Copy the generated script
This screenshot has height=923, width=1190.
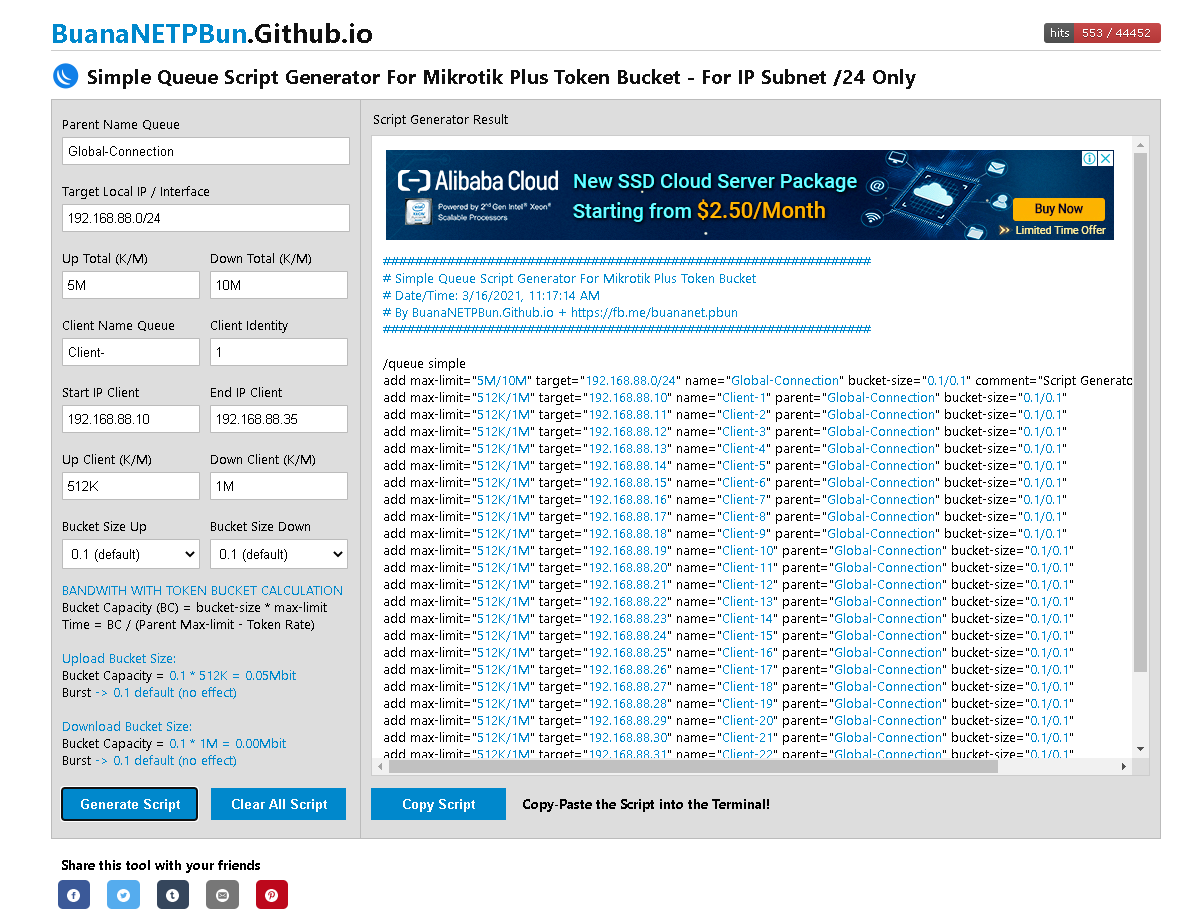tap(438, 803)
